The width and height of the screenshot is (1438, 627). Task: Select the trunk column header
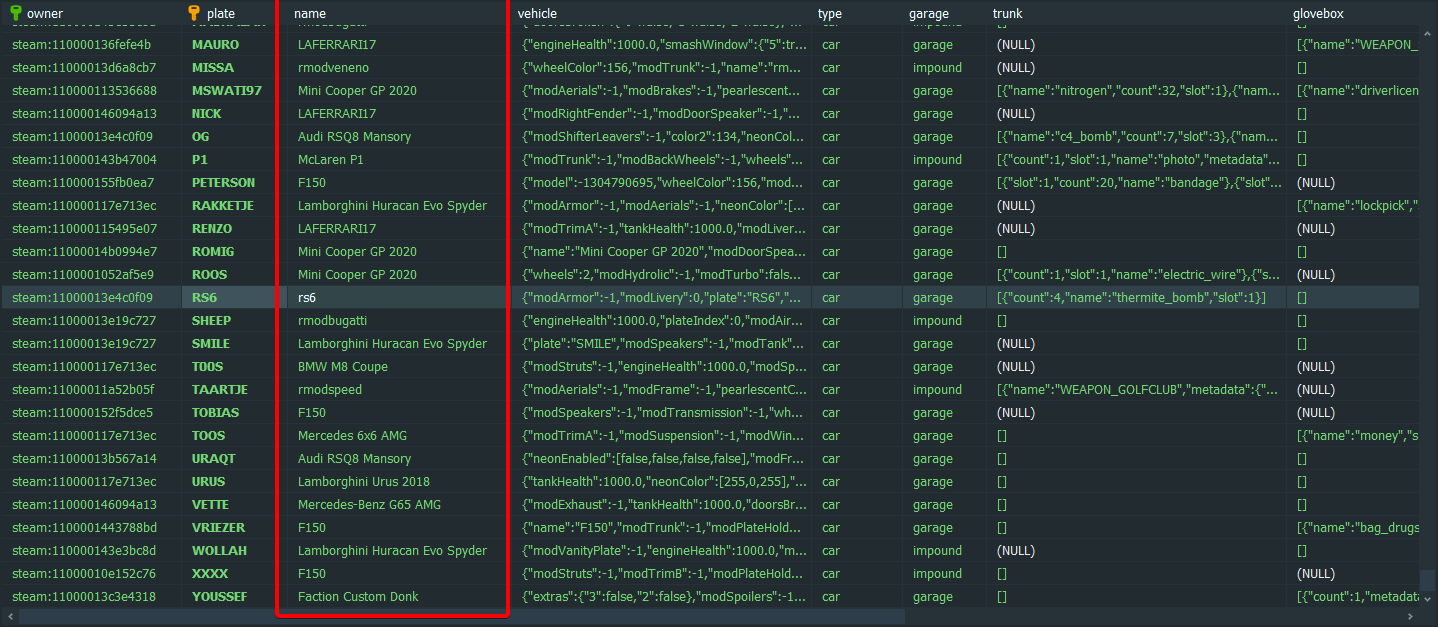pos(1008,13)
